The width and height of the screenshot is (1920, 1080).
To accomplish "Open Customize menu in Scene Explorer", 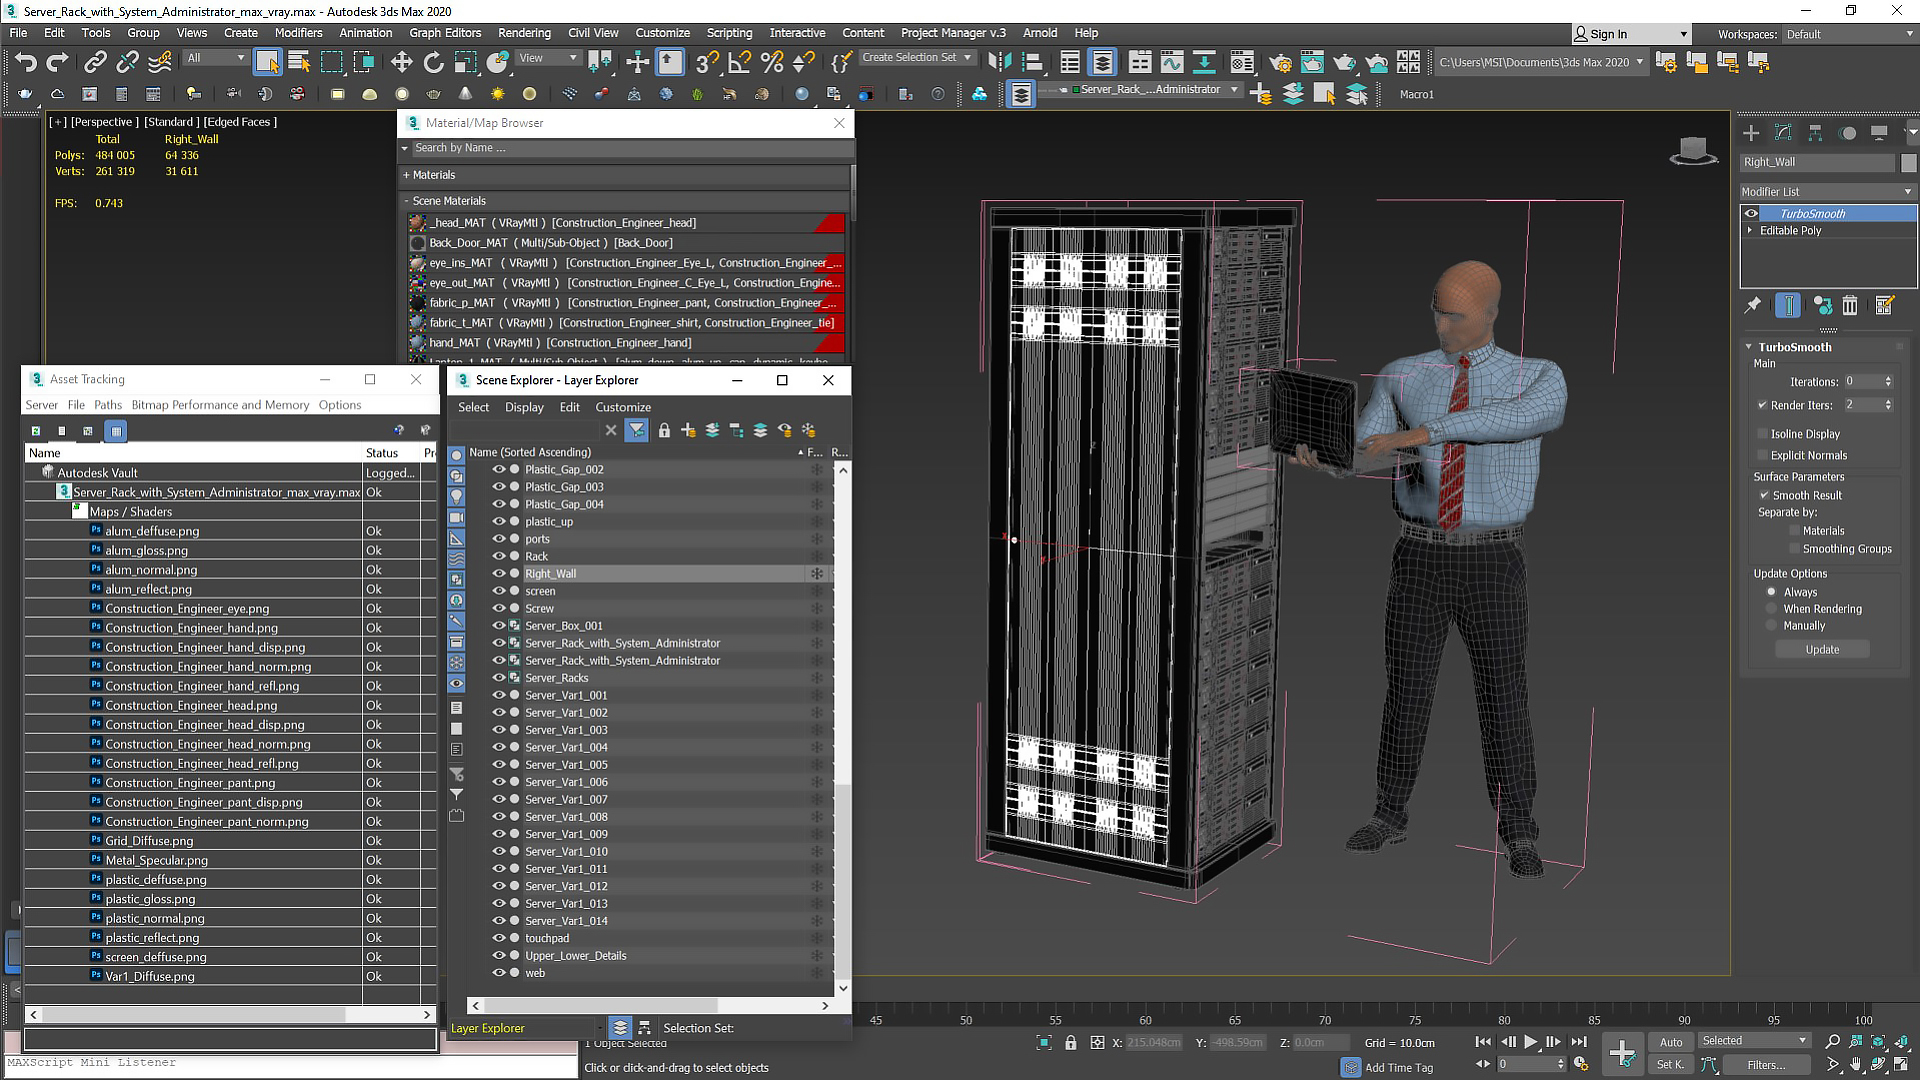I will (623, 407).
